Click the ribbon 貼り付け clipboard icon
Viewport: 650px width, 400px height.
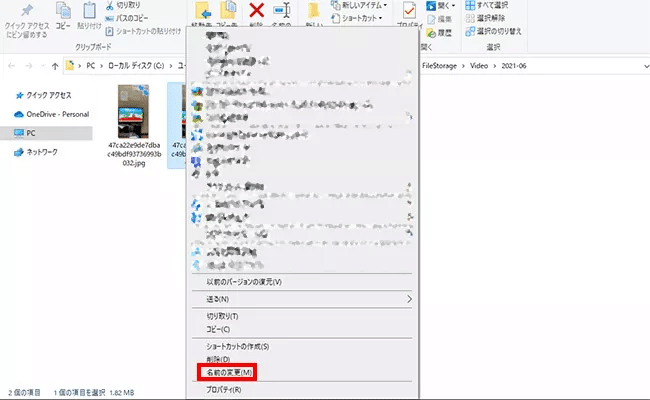tap(89, 11)
